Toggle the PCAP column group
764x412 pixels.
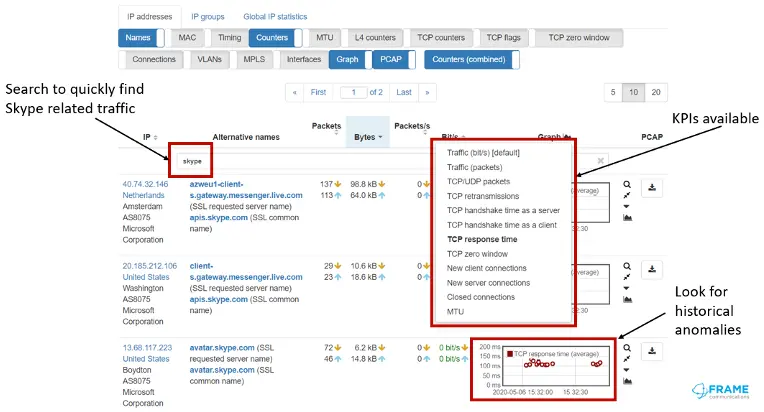(394, 59)
